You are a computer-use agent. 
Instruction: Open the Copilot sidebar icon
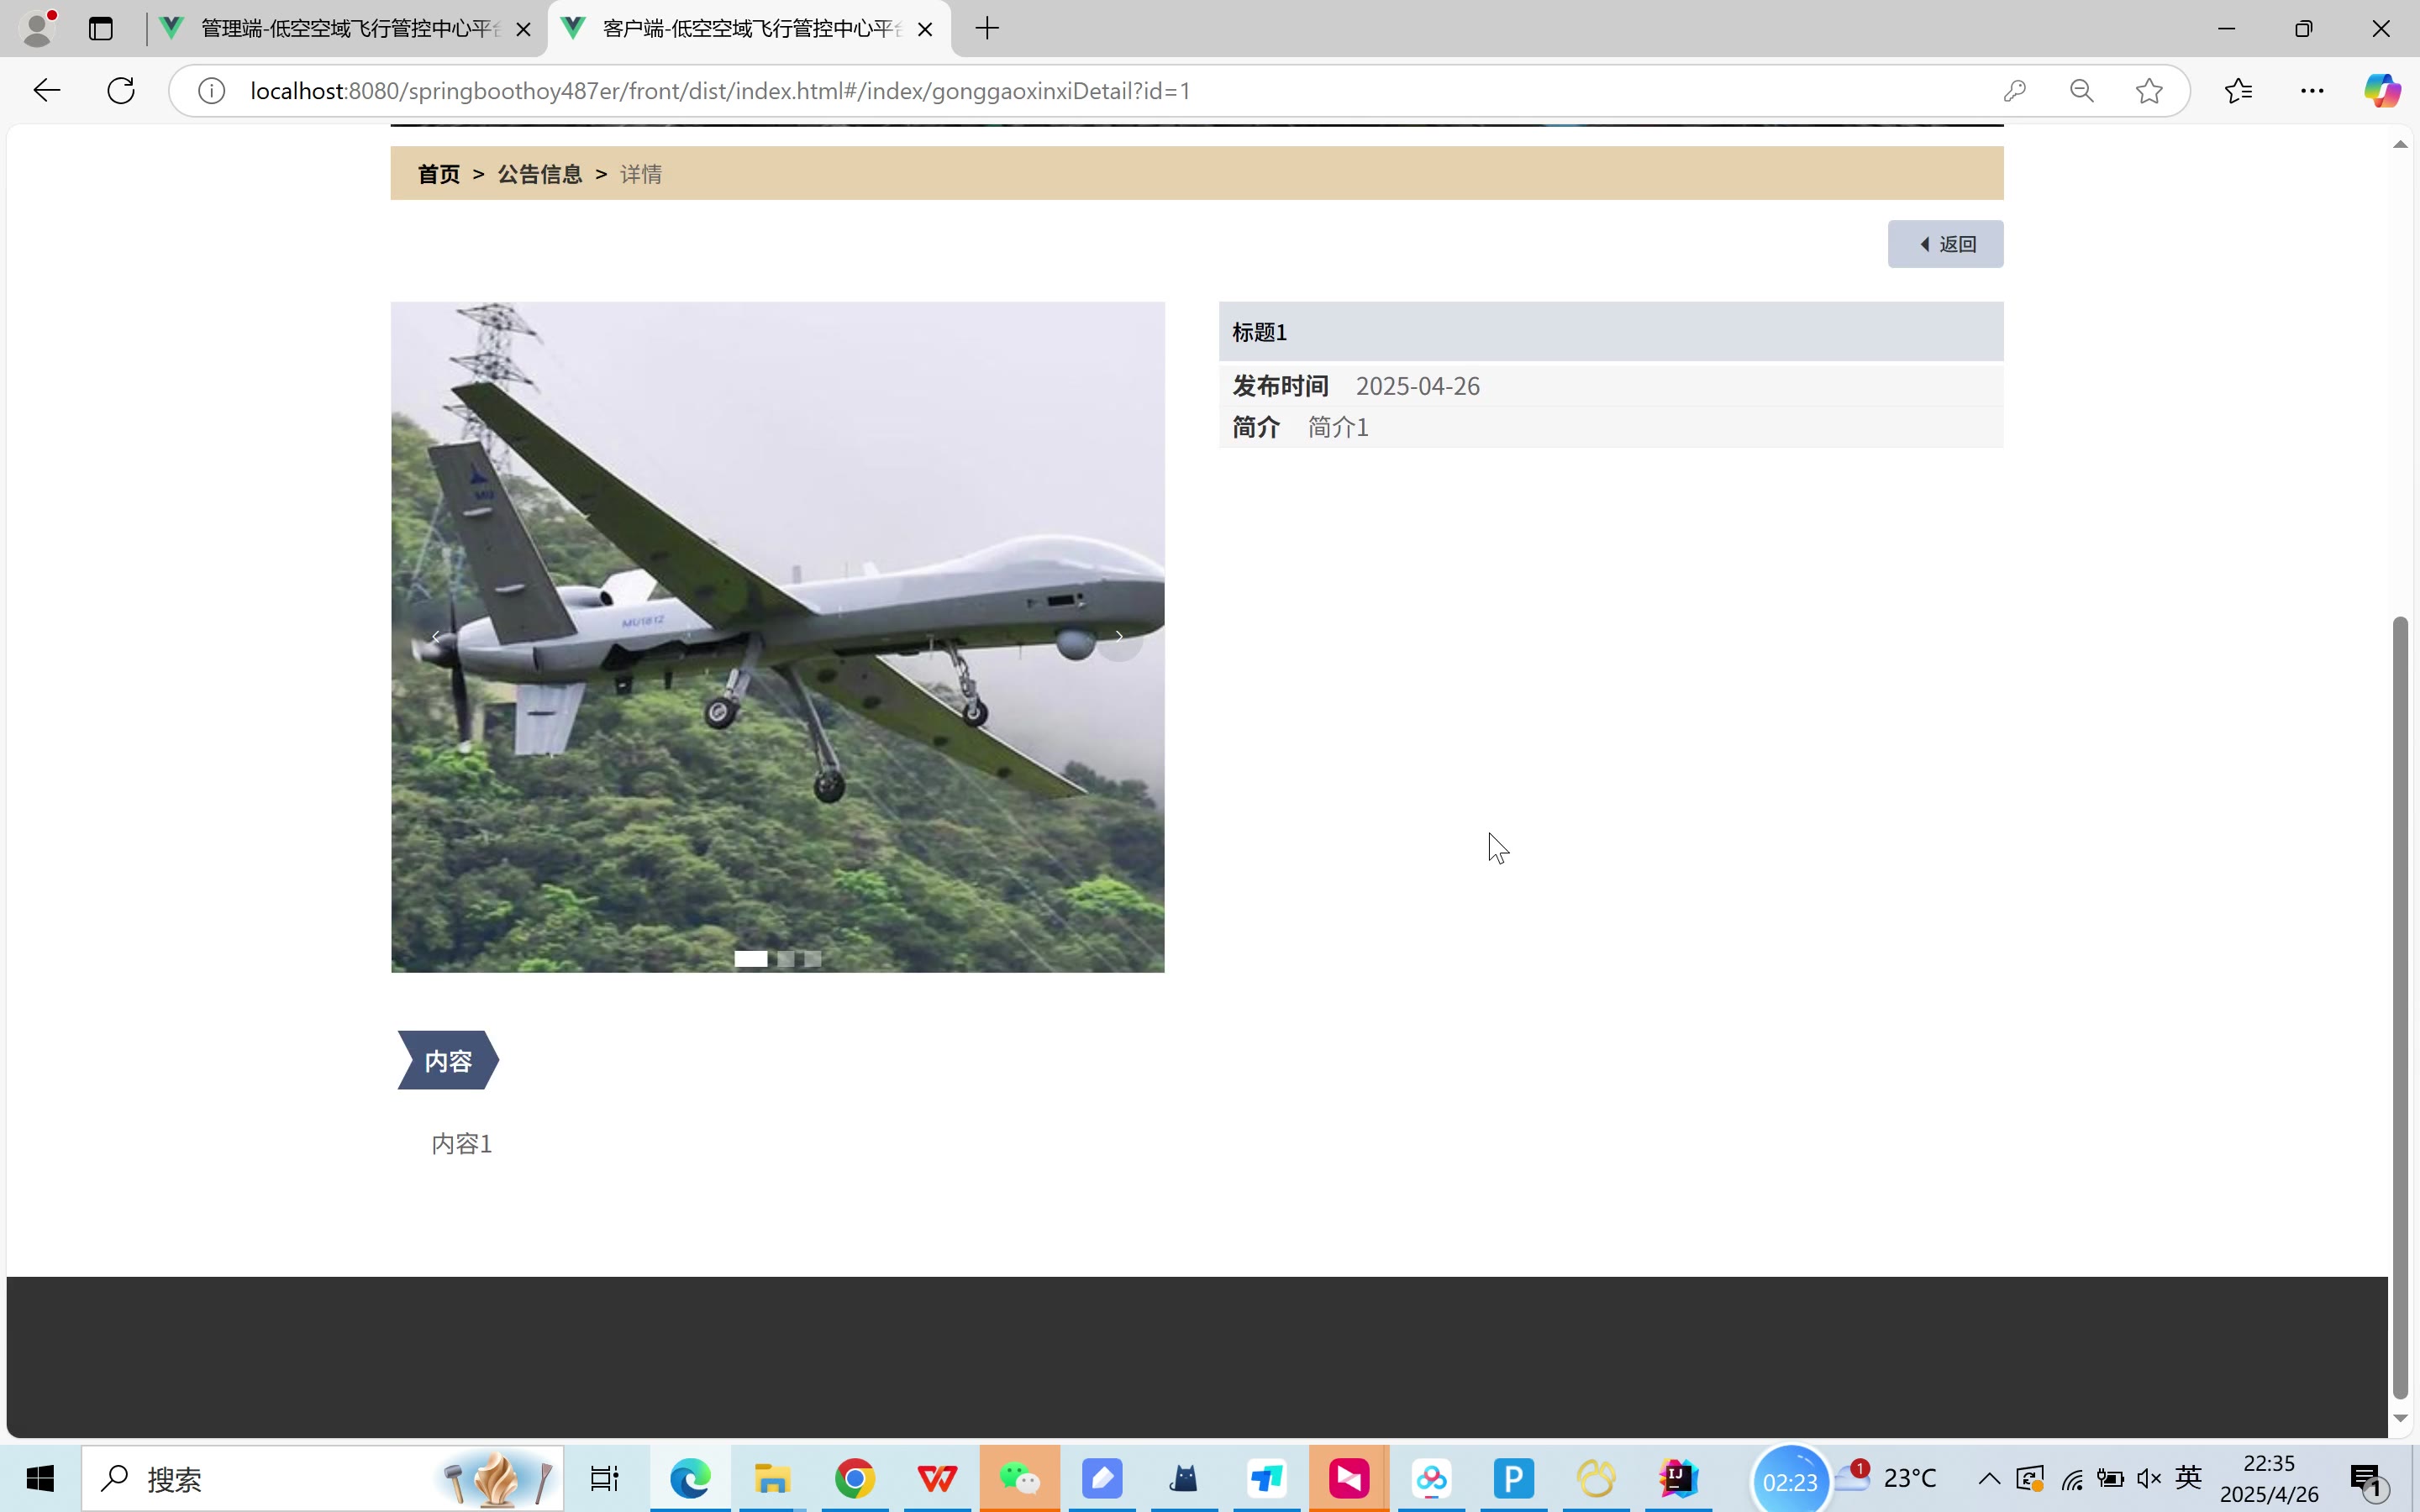tap(2381, 91)
